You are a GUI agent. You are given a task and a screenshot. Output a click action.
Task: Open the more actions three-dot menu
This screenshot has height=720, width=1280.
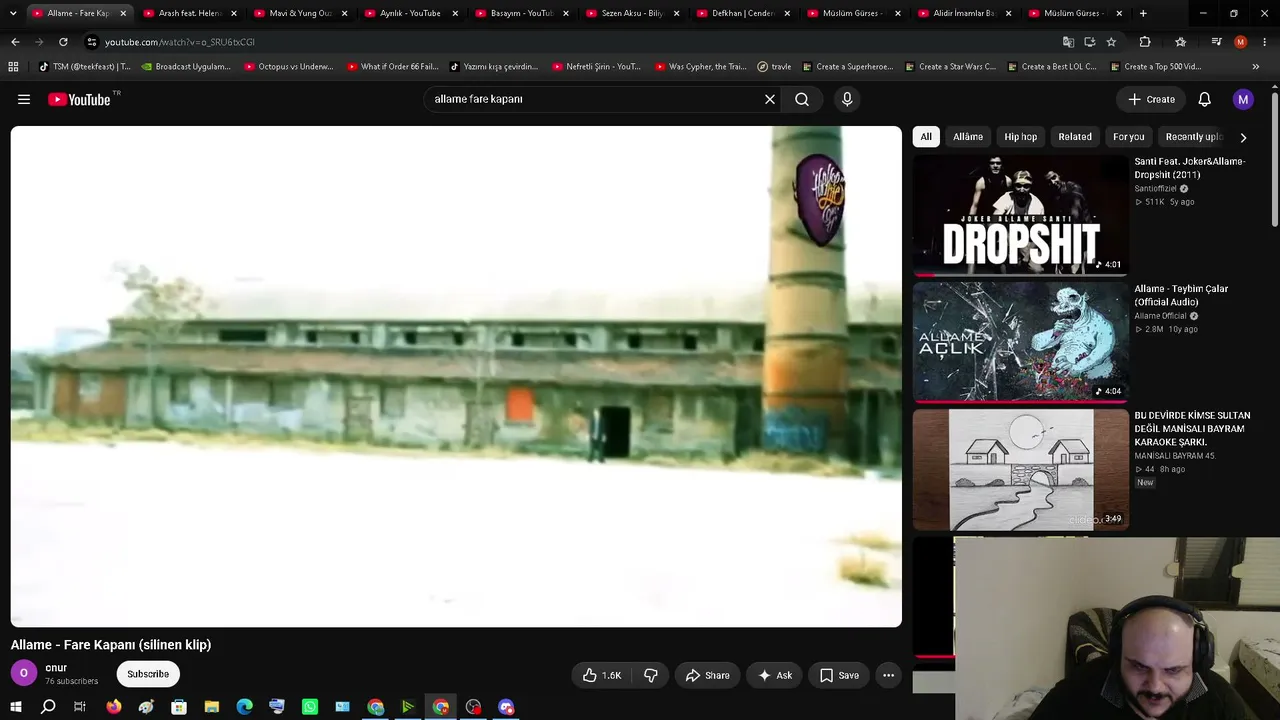pyautogui.click(x=888, y=675)
